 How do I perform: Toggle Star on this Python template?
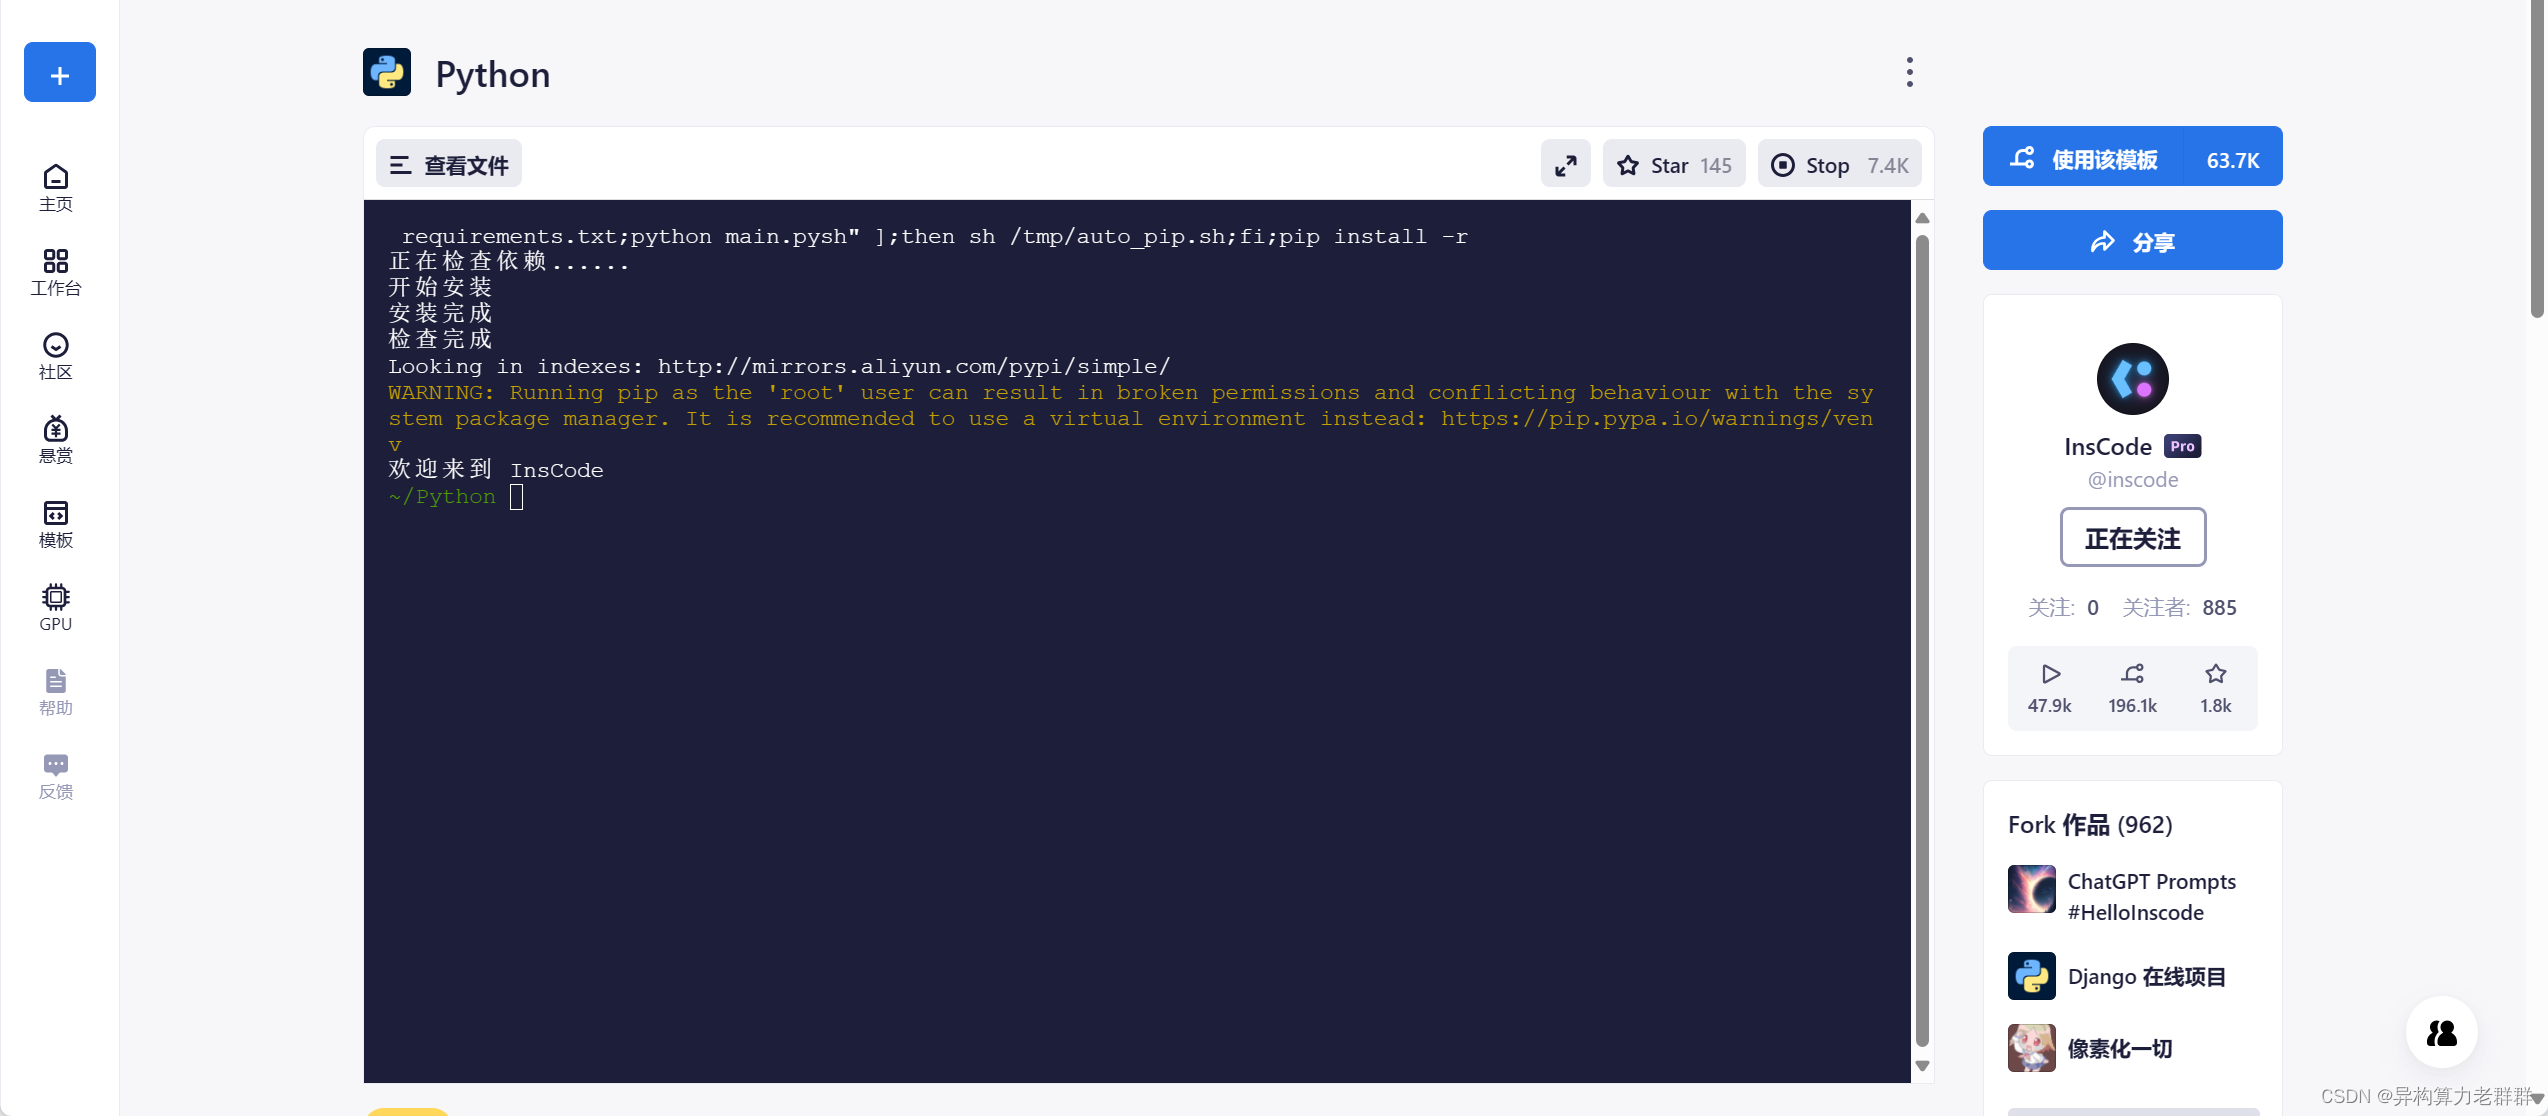tap(1673, 165)
